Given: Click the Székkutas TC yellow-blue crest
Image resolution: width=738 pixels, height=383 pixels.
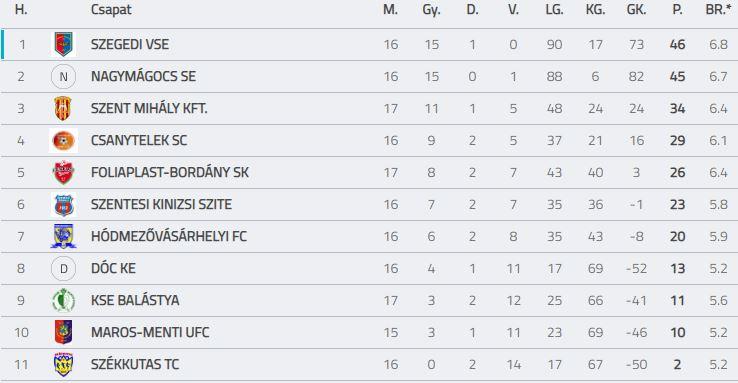Looking at the screenshot, I should pyautogui.click(x=64, y=364).
